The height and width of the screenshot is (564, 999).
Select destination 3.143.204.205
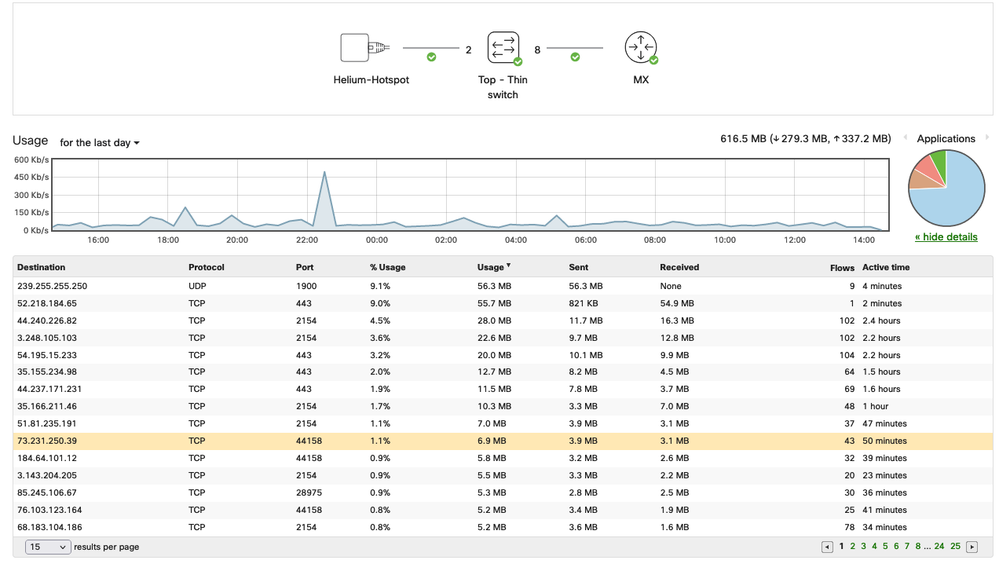click(47, 475)
